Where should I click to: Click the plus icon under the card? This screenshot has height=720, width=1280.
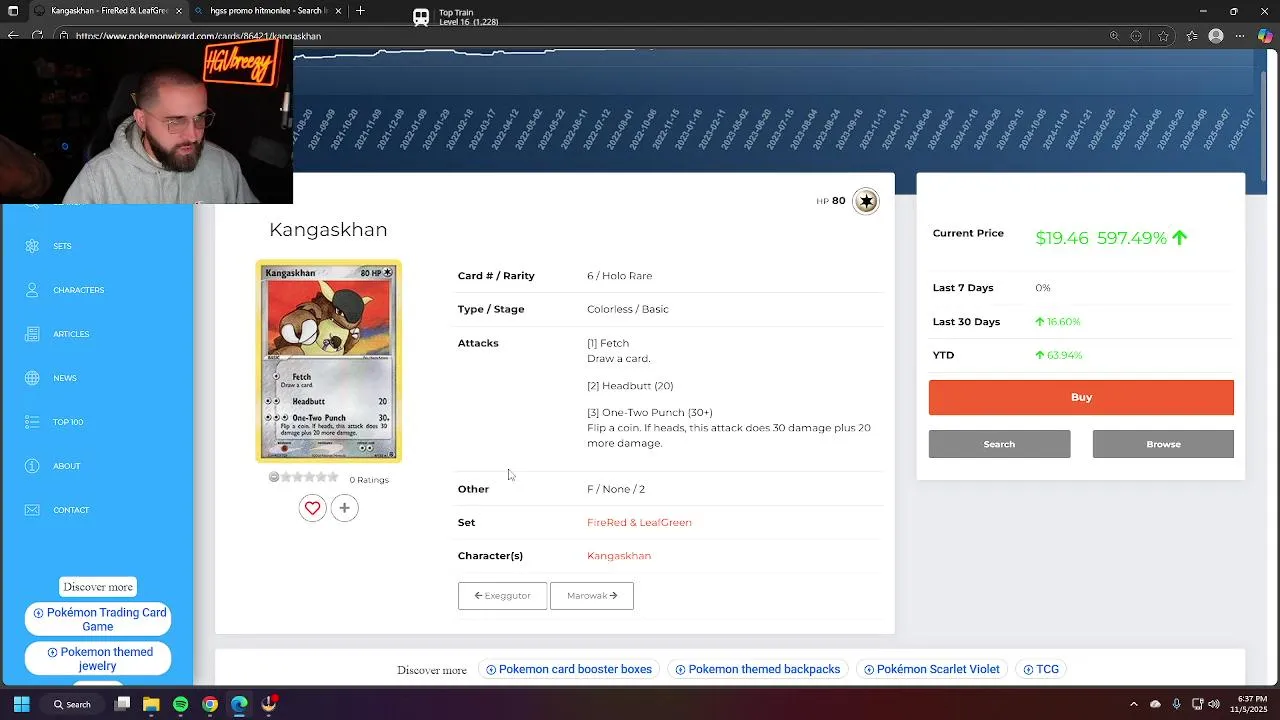point(344,508)
